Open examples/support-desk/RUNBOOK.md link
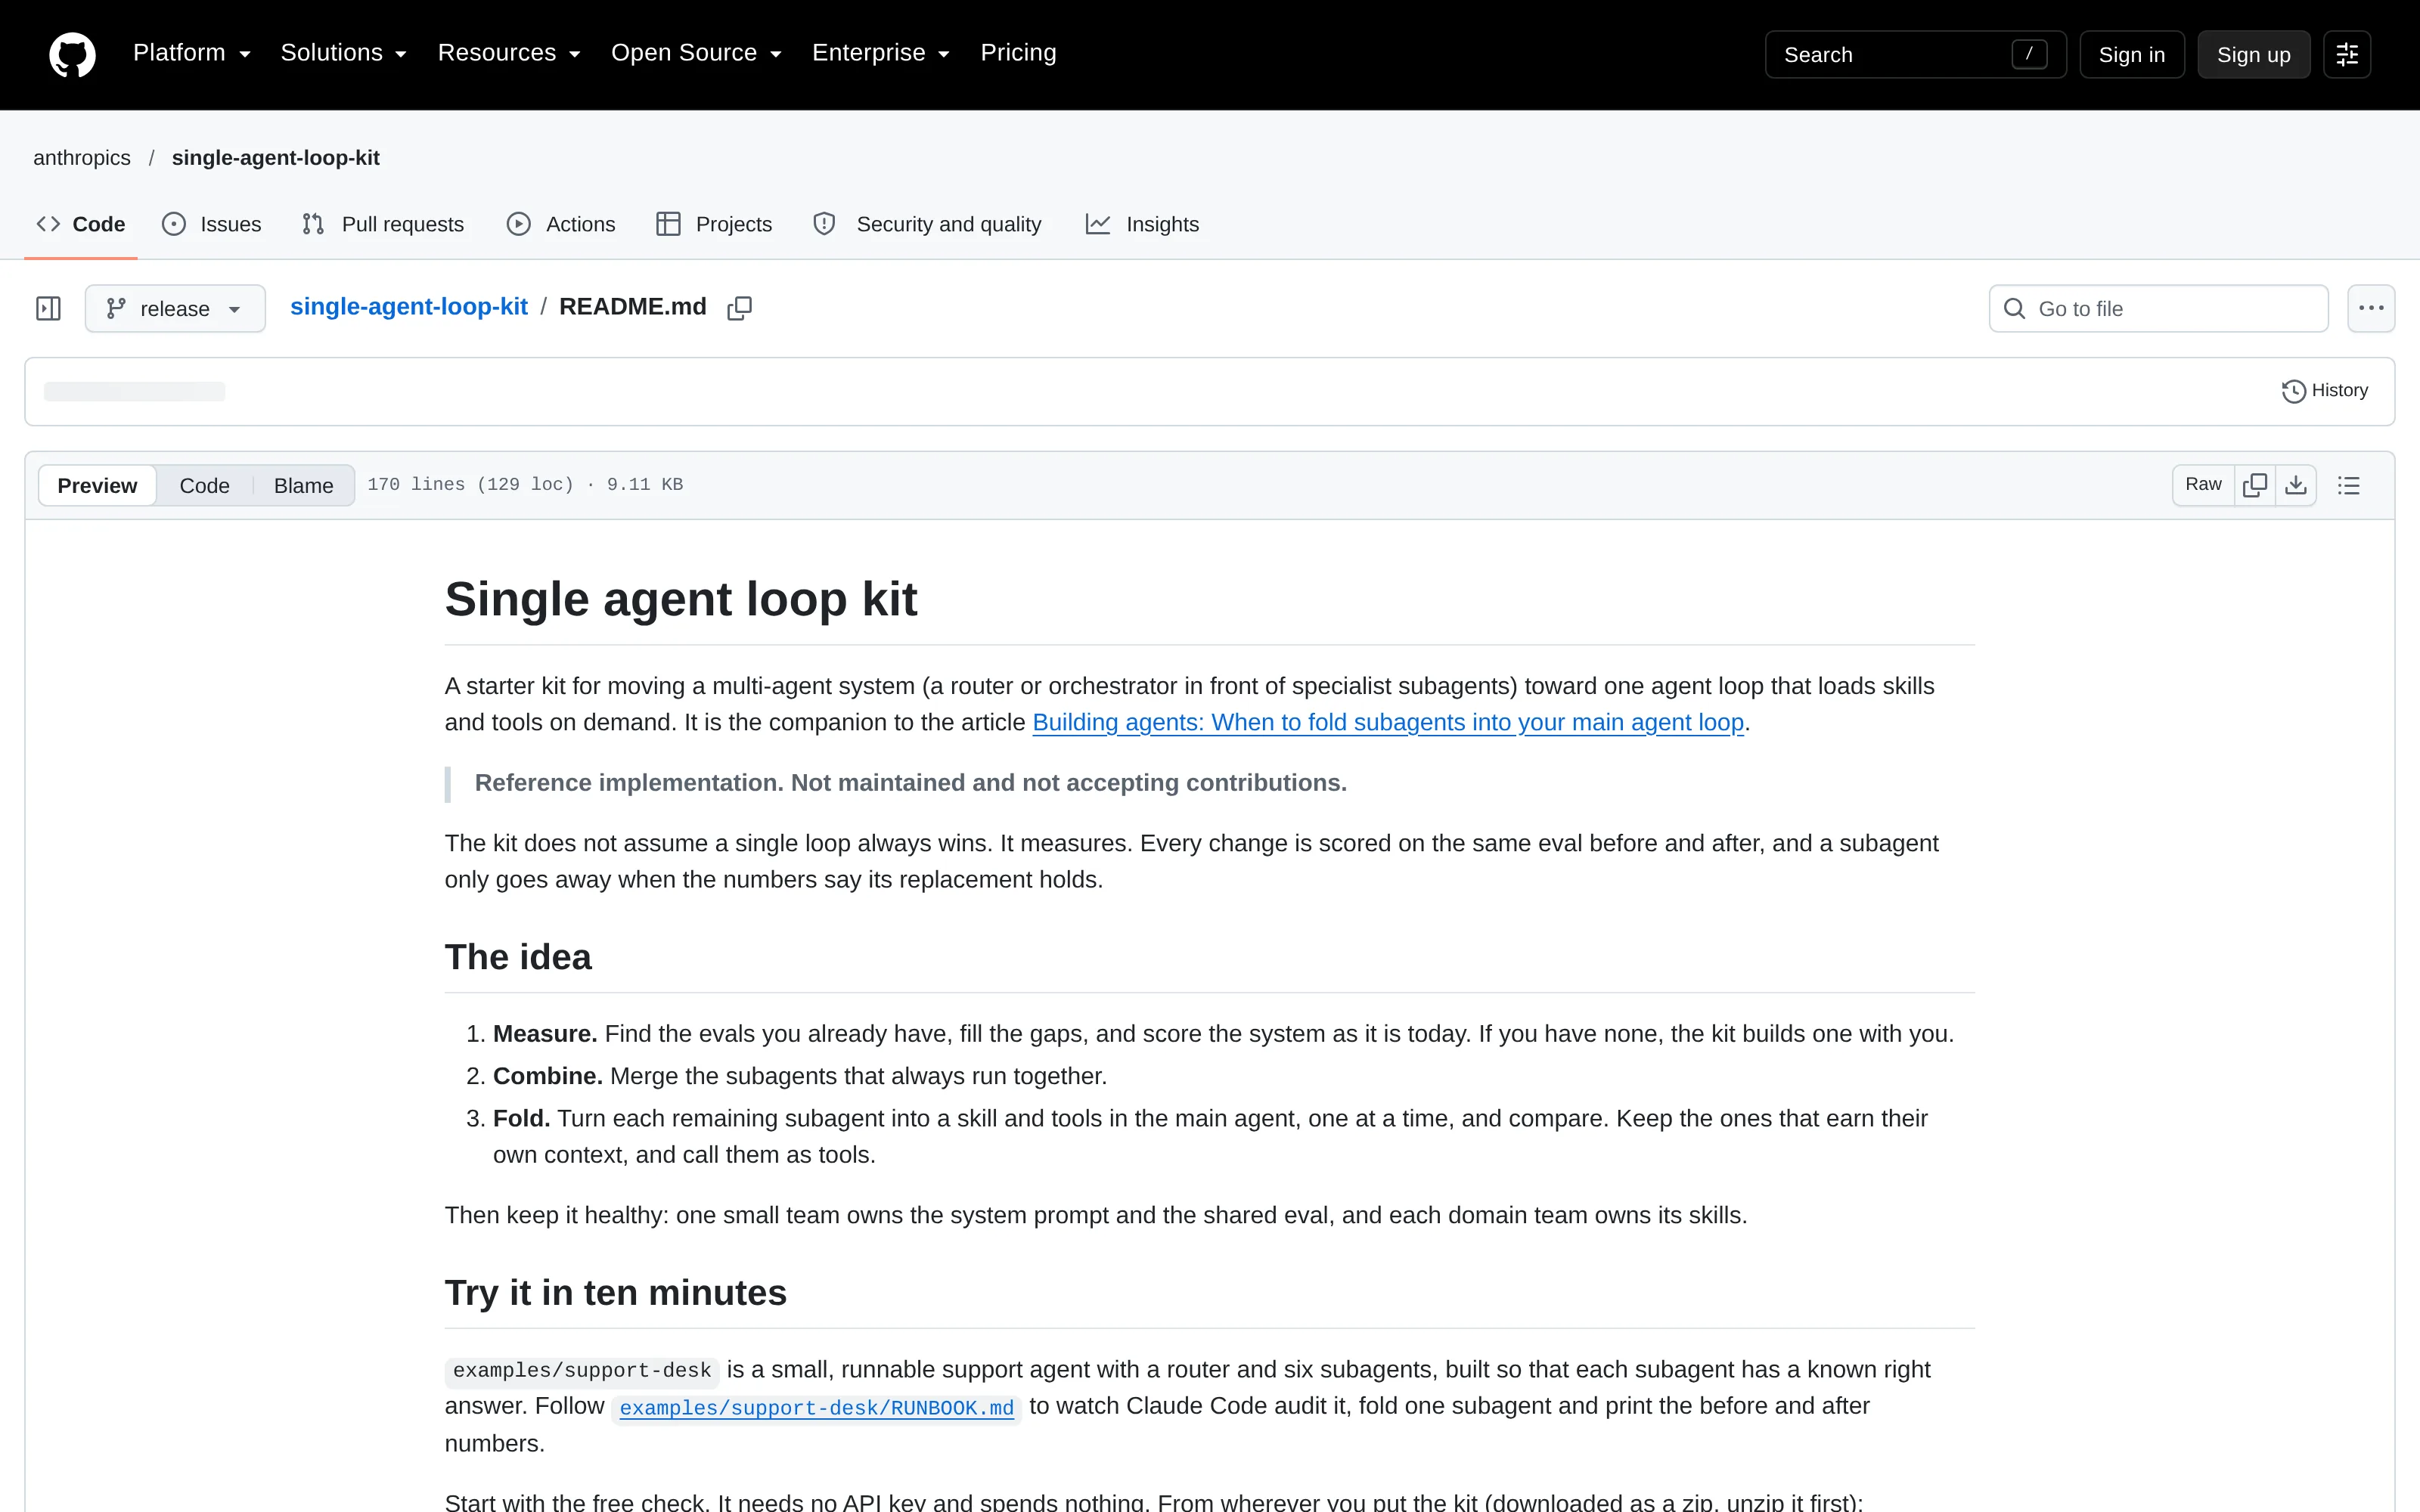Screen dimensions: 2420x1512 pos(816,1408)
